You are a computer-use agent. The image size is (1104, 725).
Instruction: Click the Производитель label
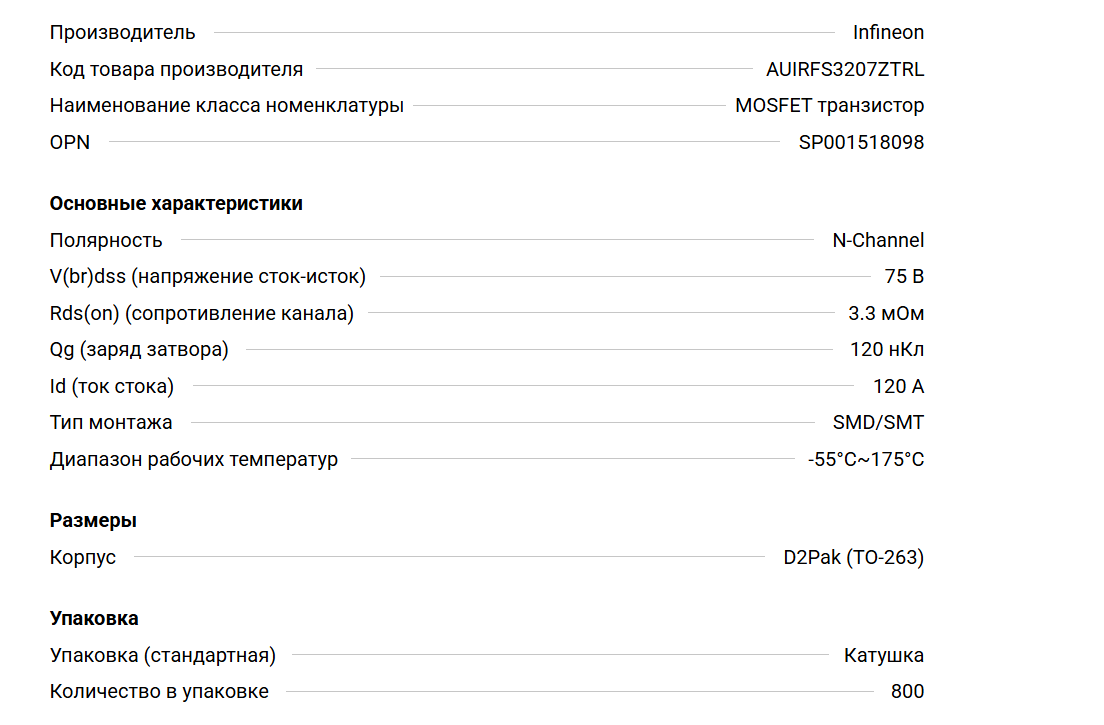click(123, 33)
